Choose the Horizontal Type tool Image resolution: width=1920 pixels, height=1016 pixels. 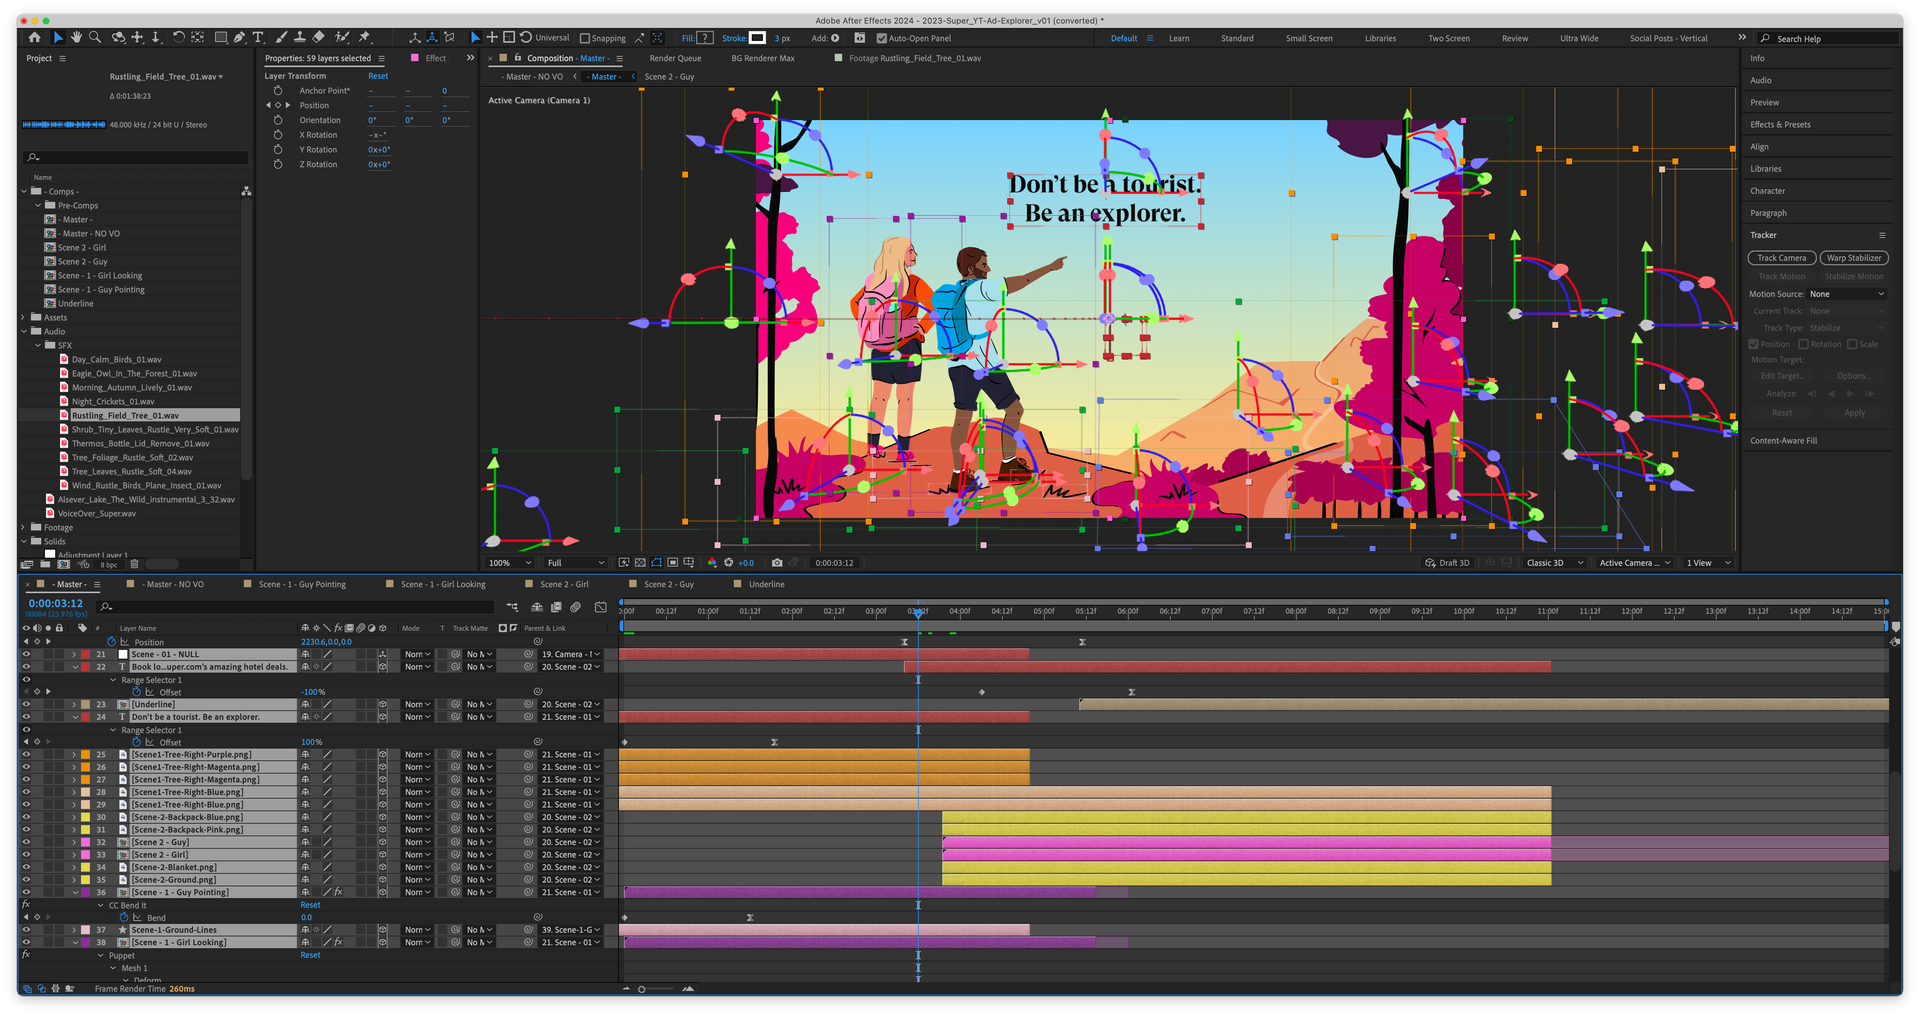pos(258,38)
